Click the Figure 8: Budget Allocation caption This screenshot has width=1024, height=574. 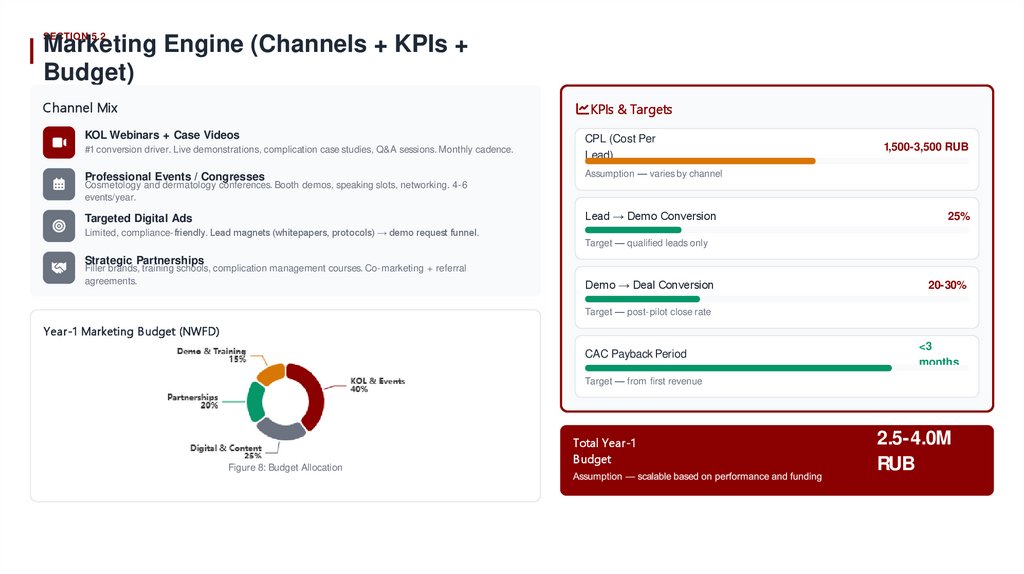285,467
